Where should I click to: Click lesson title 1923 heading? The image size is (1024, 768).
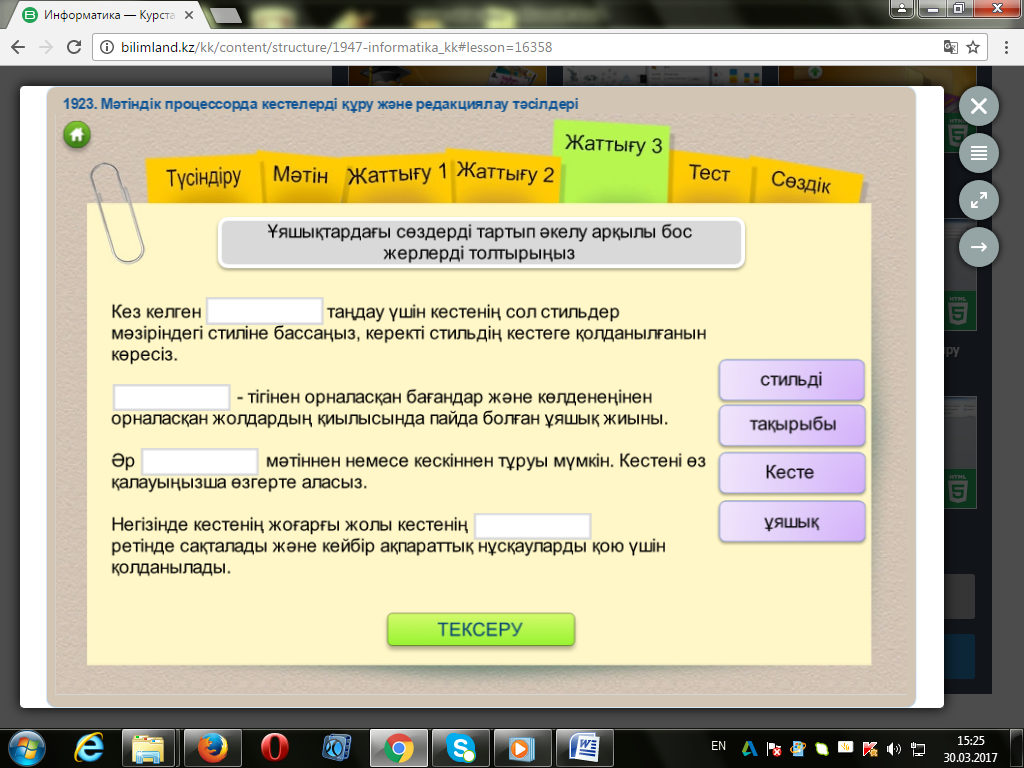click(x=321, y=104)
